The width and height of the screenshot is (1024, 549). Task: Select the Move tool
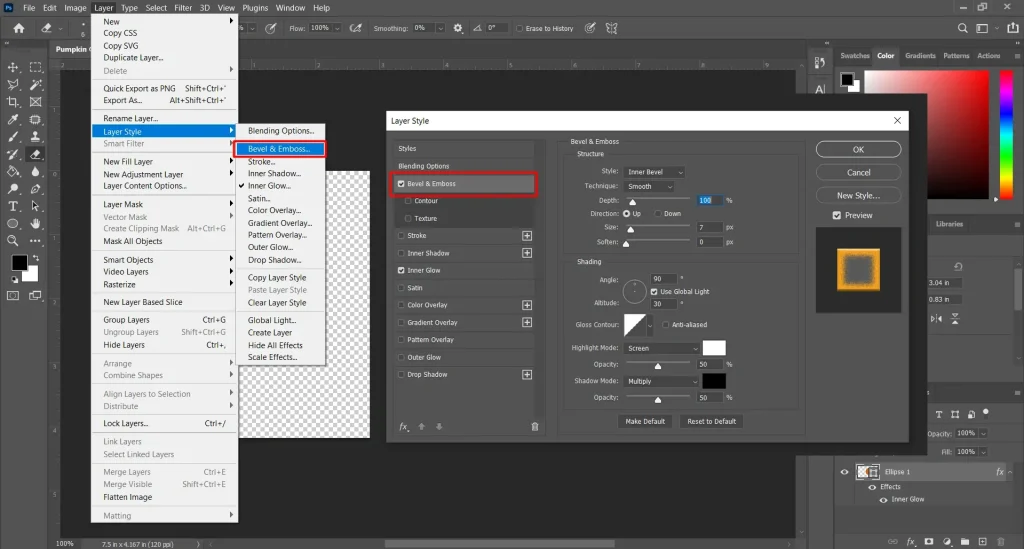click(x=12, y=67)
